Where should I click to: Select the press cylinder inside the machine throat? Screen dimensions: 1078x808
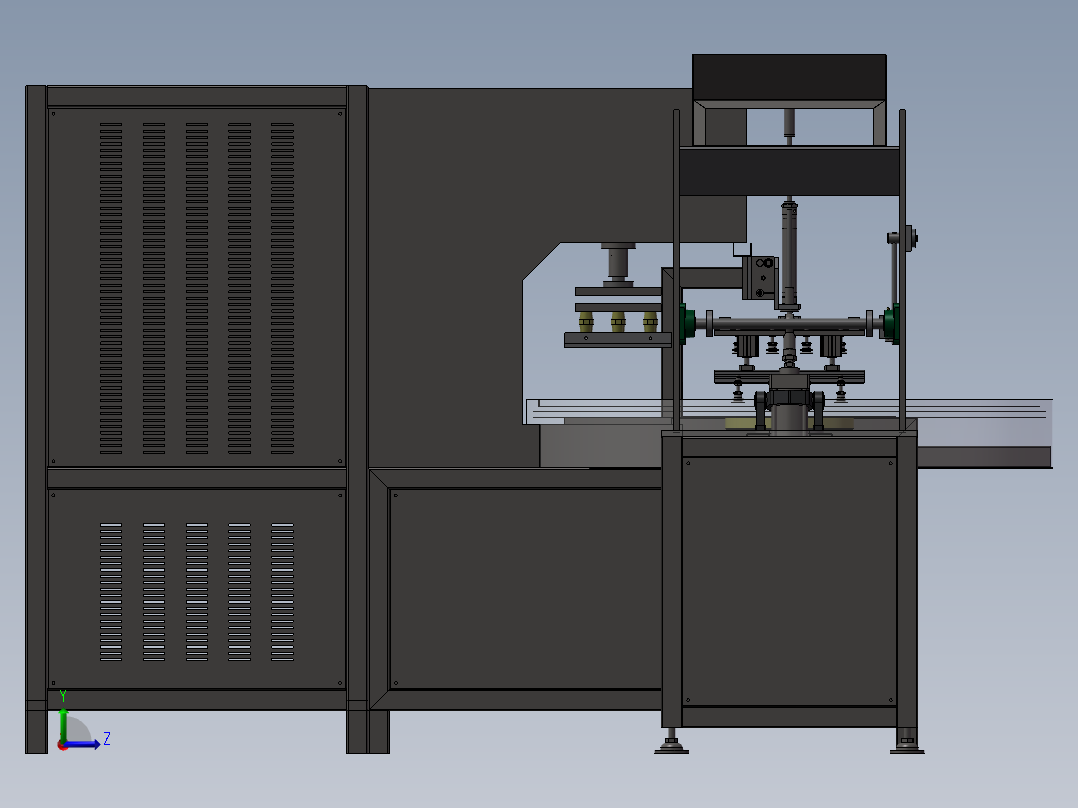pyautogui.click(x=618, y=264)
